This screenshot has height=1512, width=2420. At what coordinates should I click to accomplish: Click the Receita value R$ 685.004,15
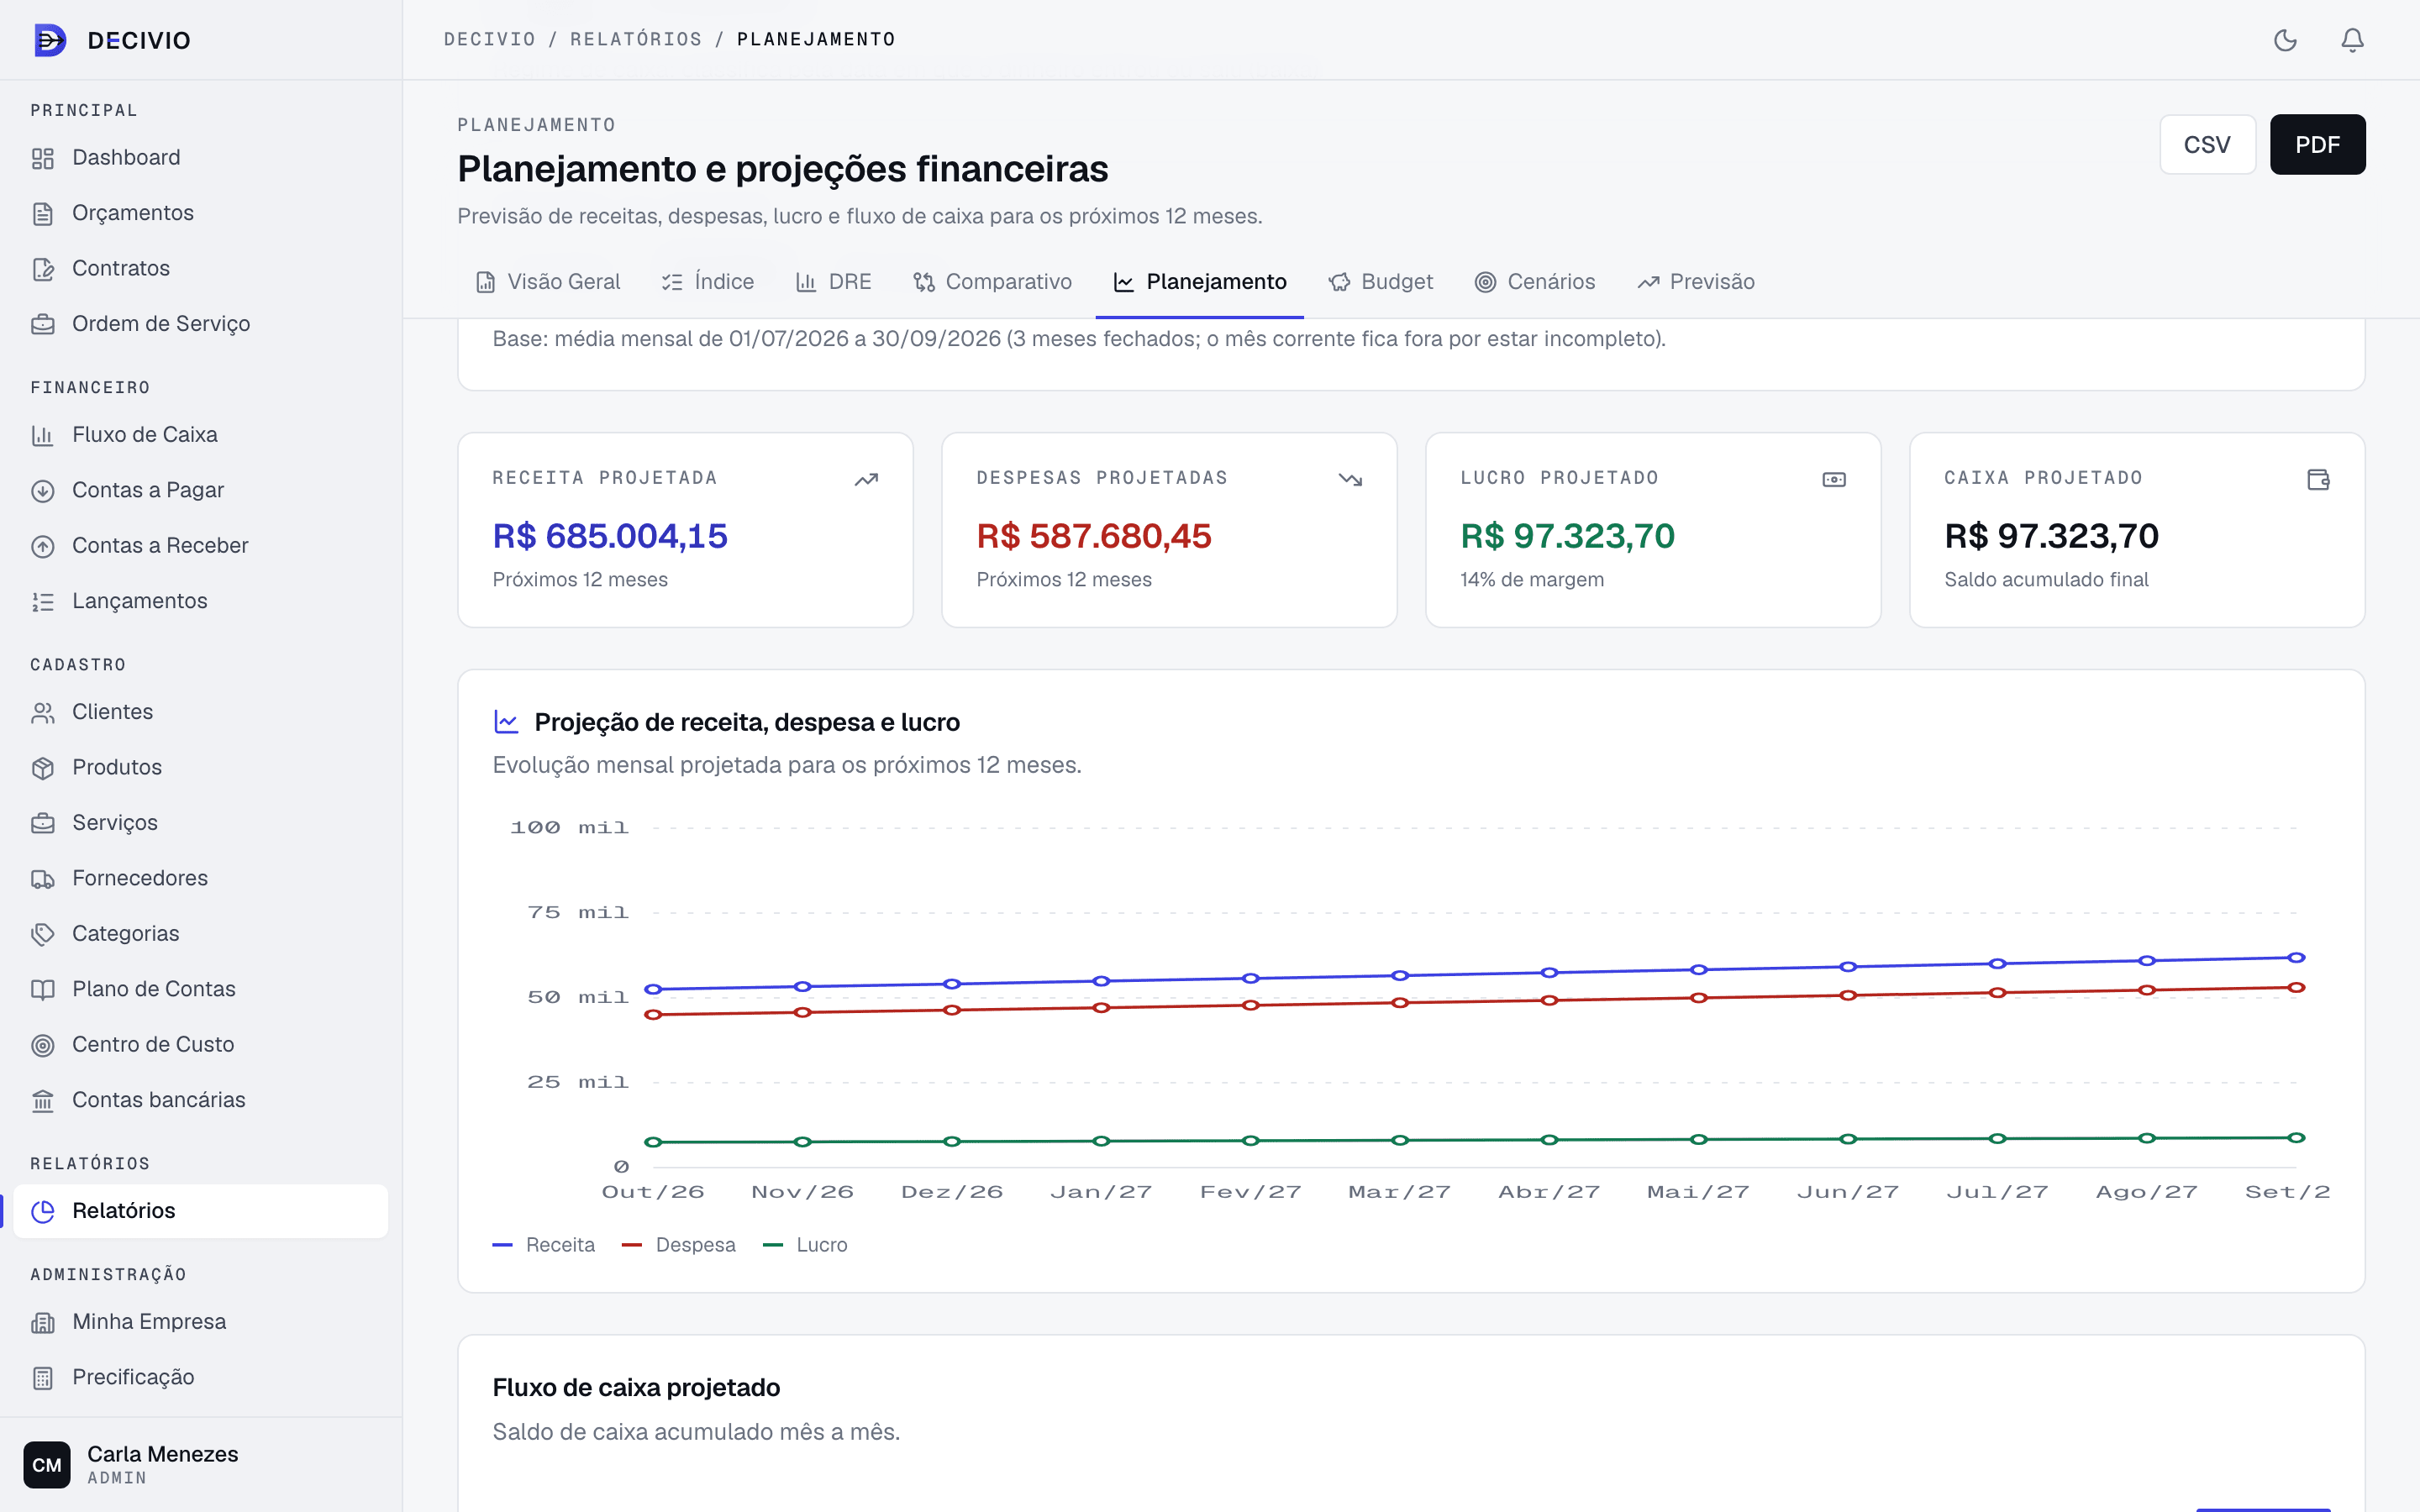(x=610, y=537)
